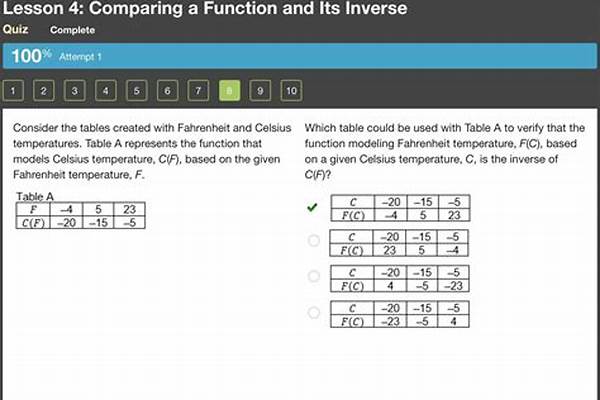Viewport: 600px width, 400px height.
Task: Select highlighted green question 8 box
Action: click(229, 91)
